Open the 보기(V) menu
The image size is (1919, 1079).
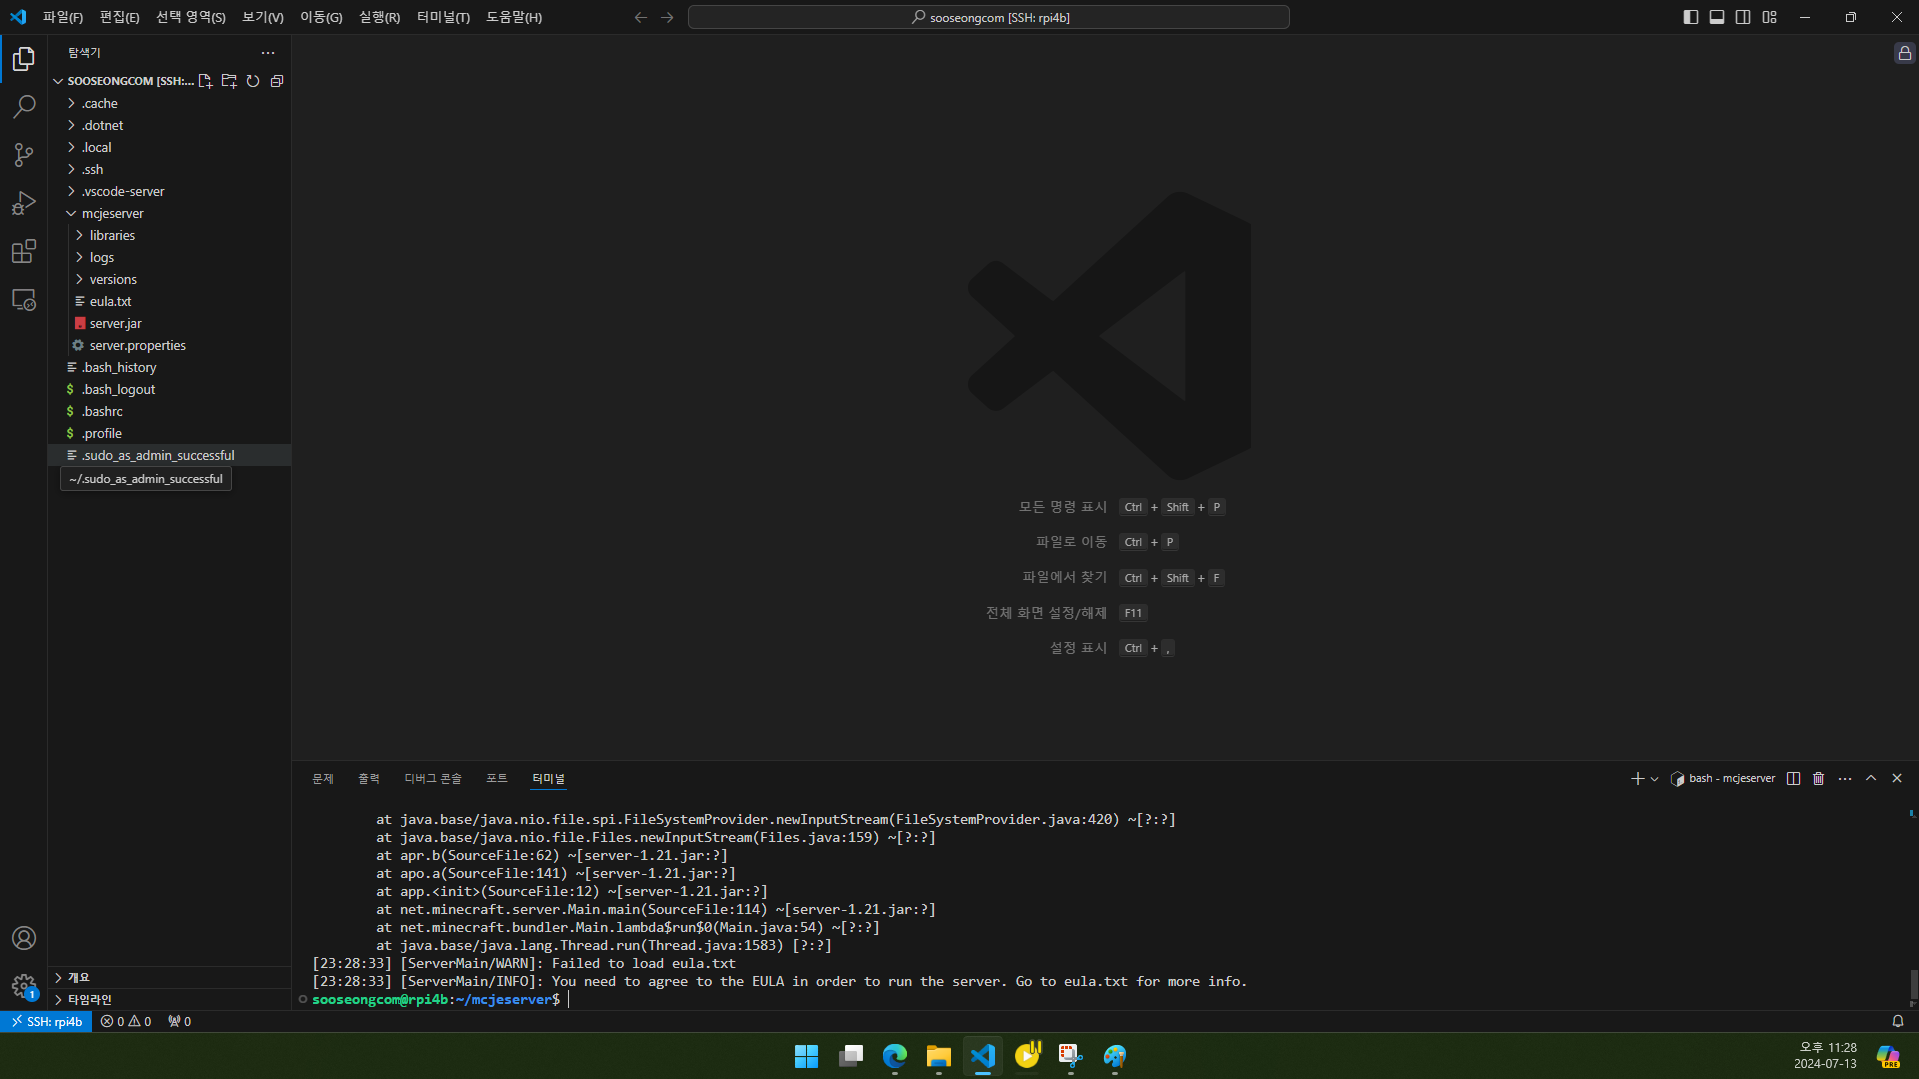click(x=263, y=17)
